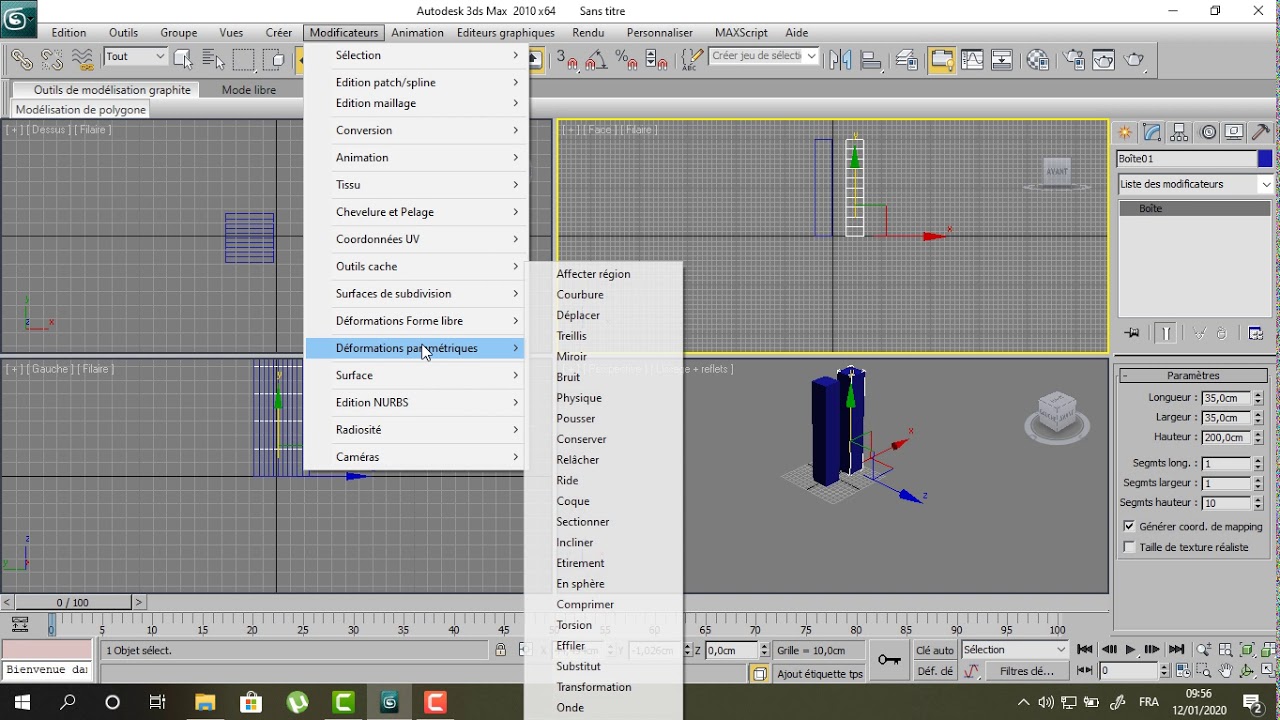
Task: Open the Display panel icon
Action: pos(1234,132)
